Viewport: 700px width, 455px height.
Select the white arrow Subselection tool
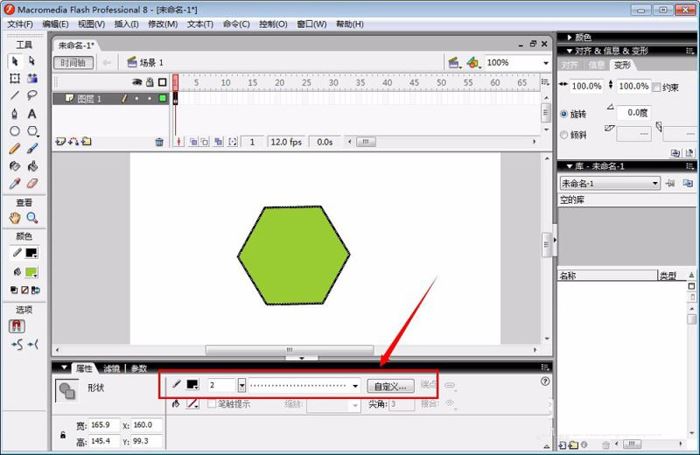[32, 61]
